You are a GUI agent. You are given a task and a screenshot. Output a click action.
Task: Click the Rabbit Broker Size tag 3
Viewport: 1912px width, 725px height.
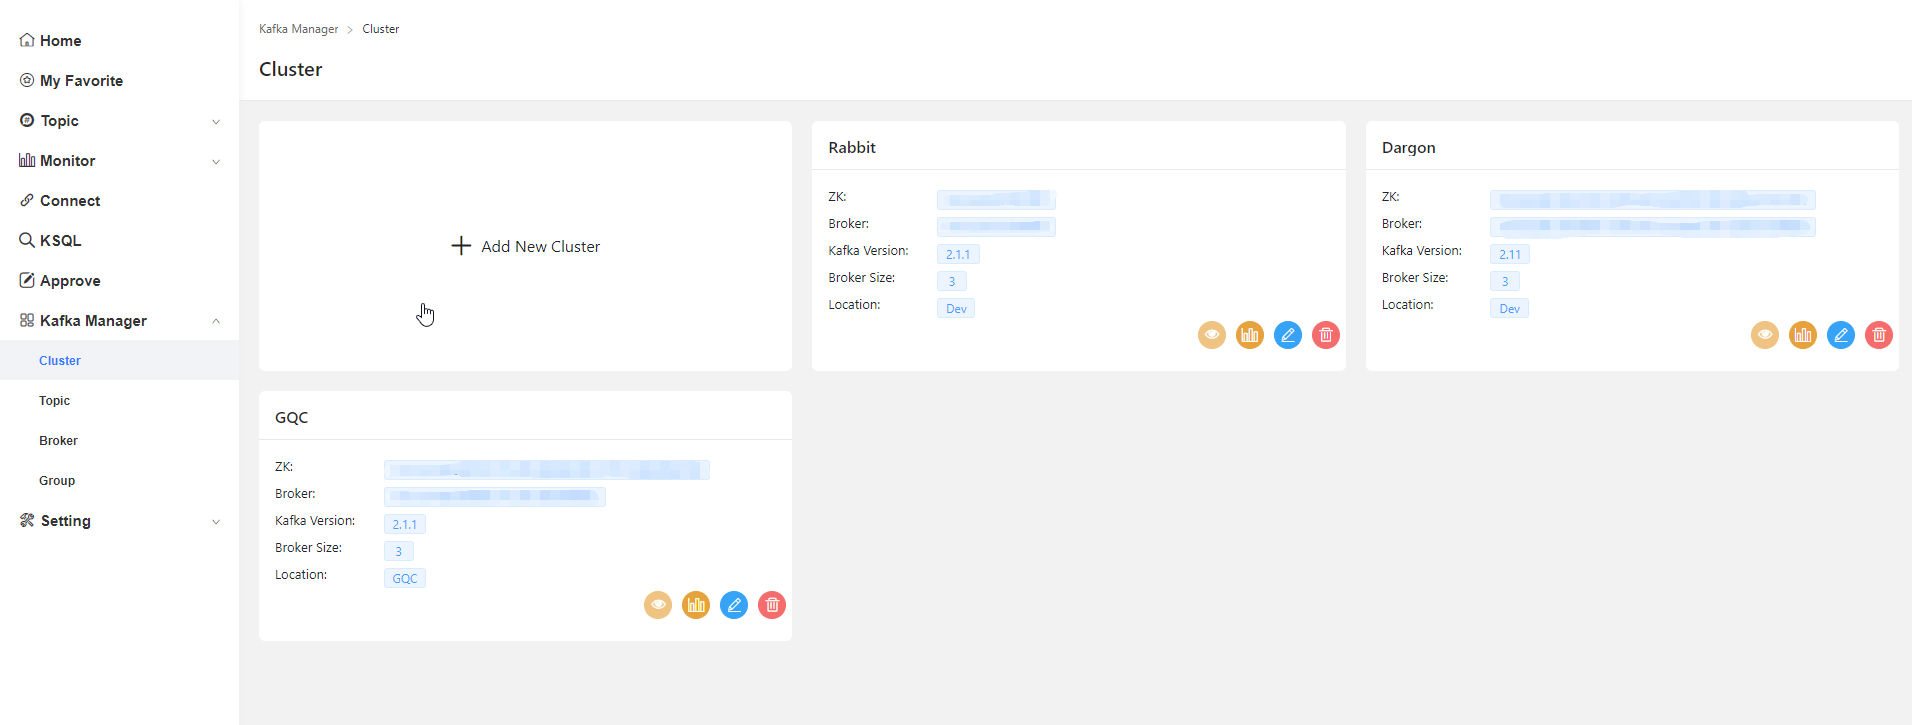coord(952,281)
